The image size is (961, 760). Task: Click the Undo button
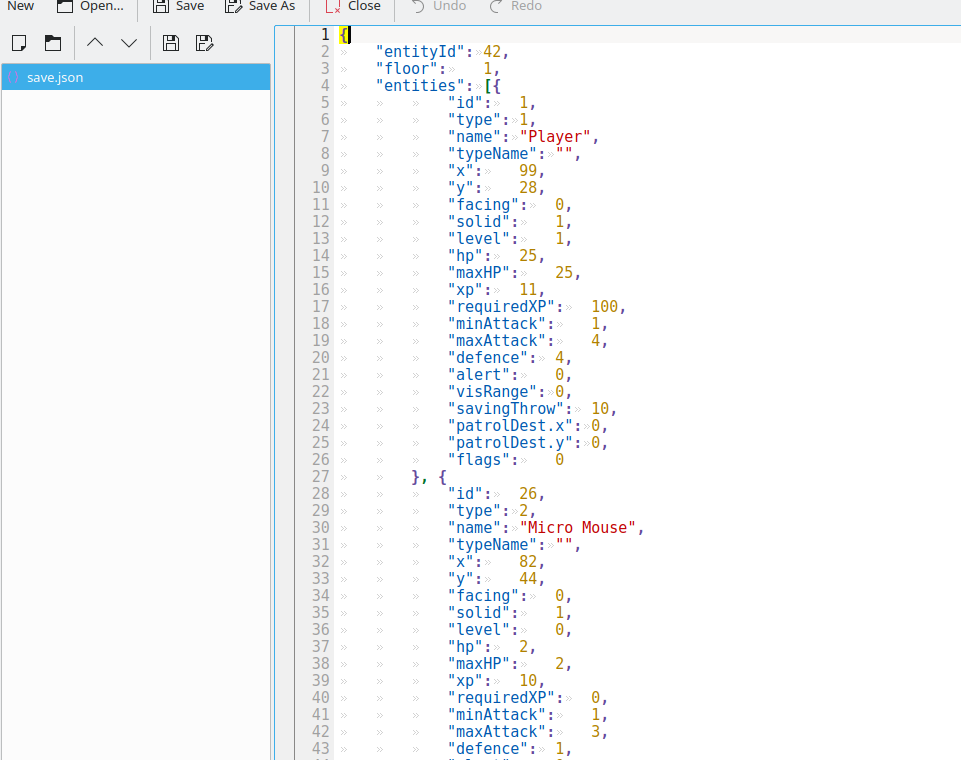pyautogui.click(x=438, y=6)
